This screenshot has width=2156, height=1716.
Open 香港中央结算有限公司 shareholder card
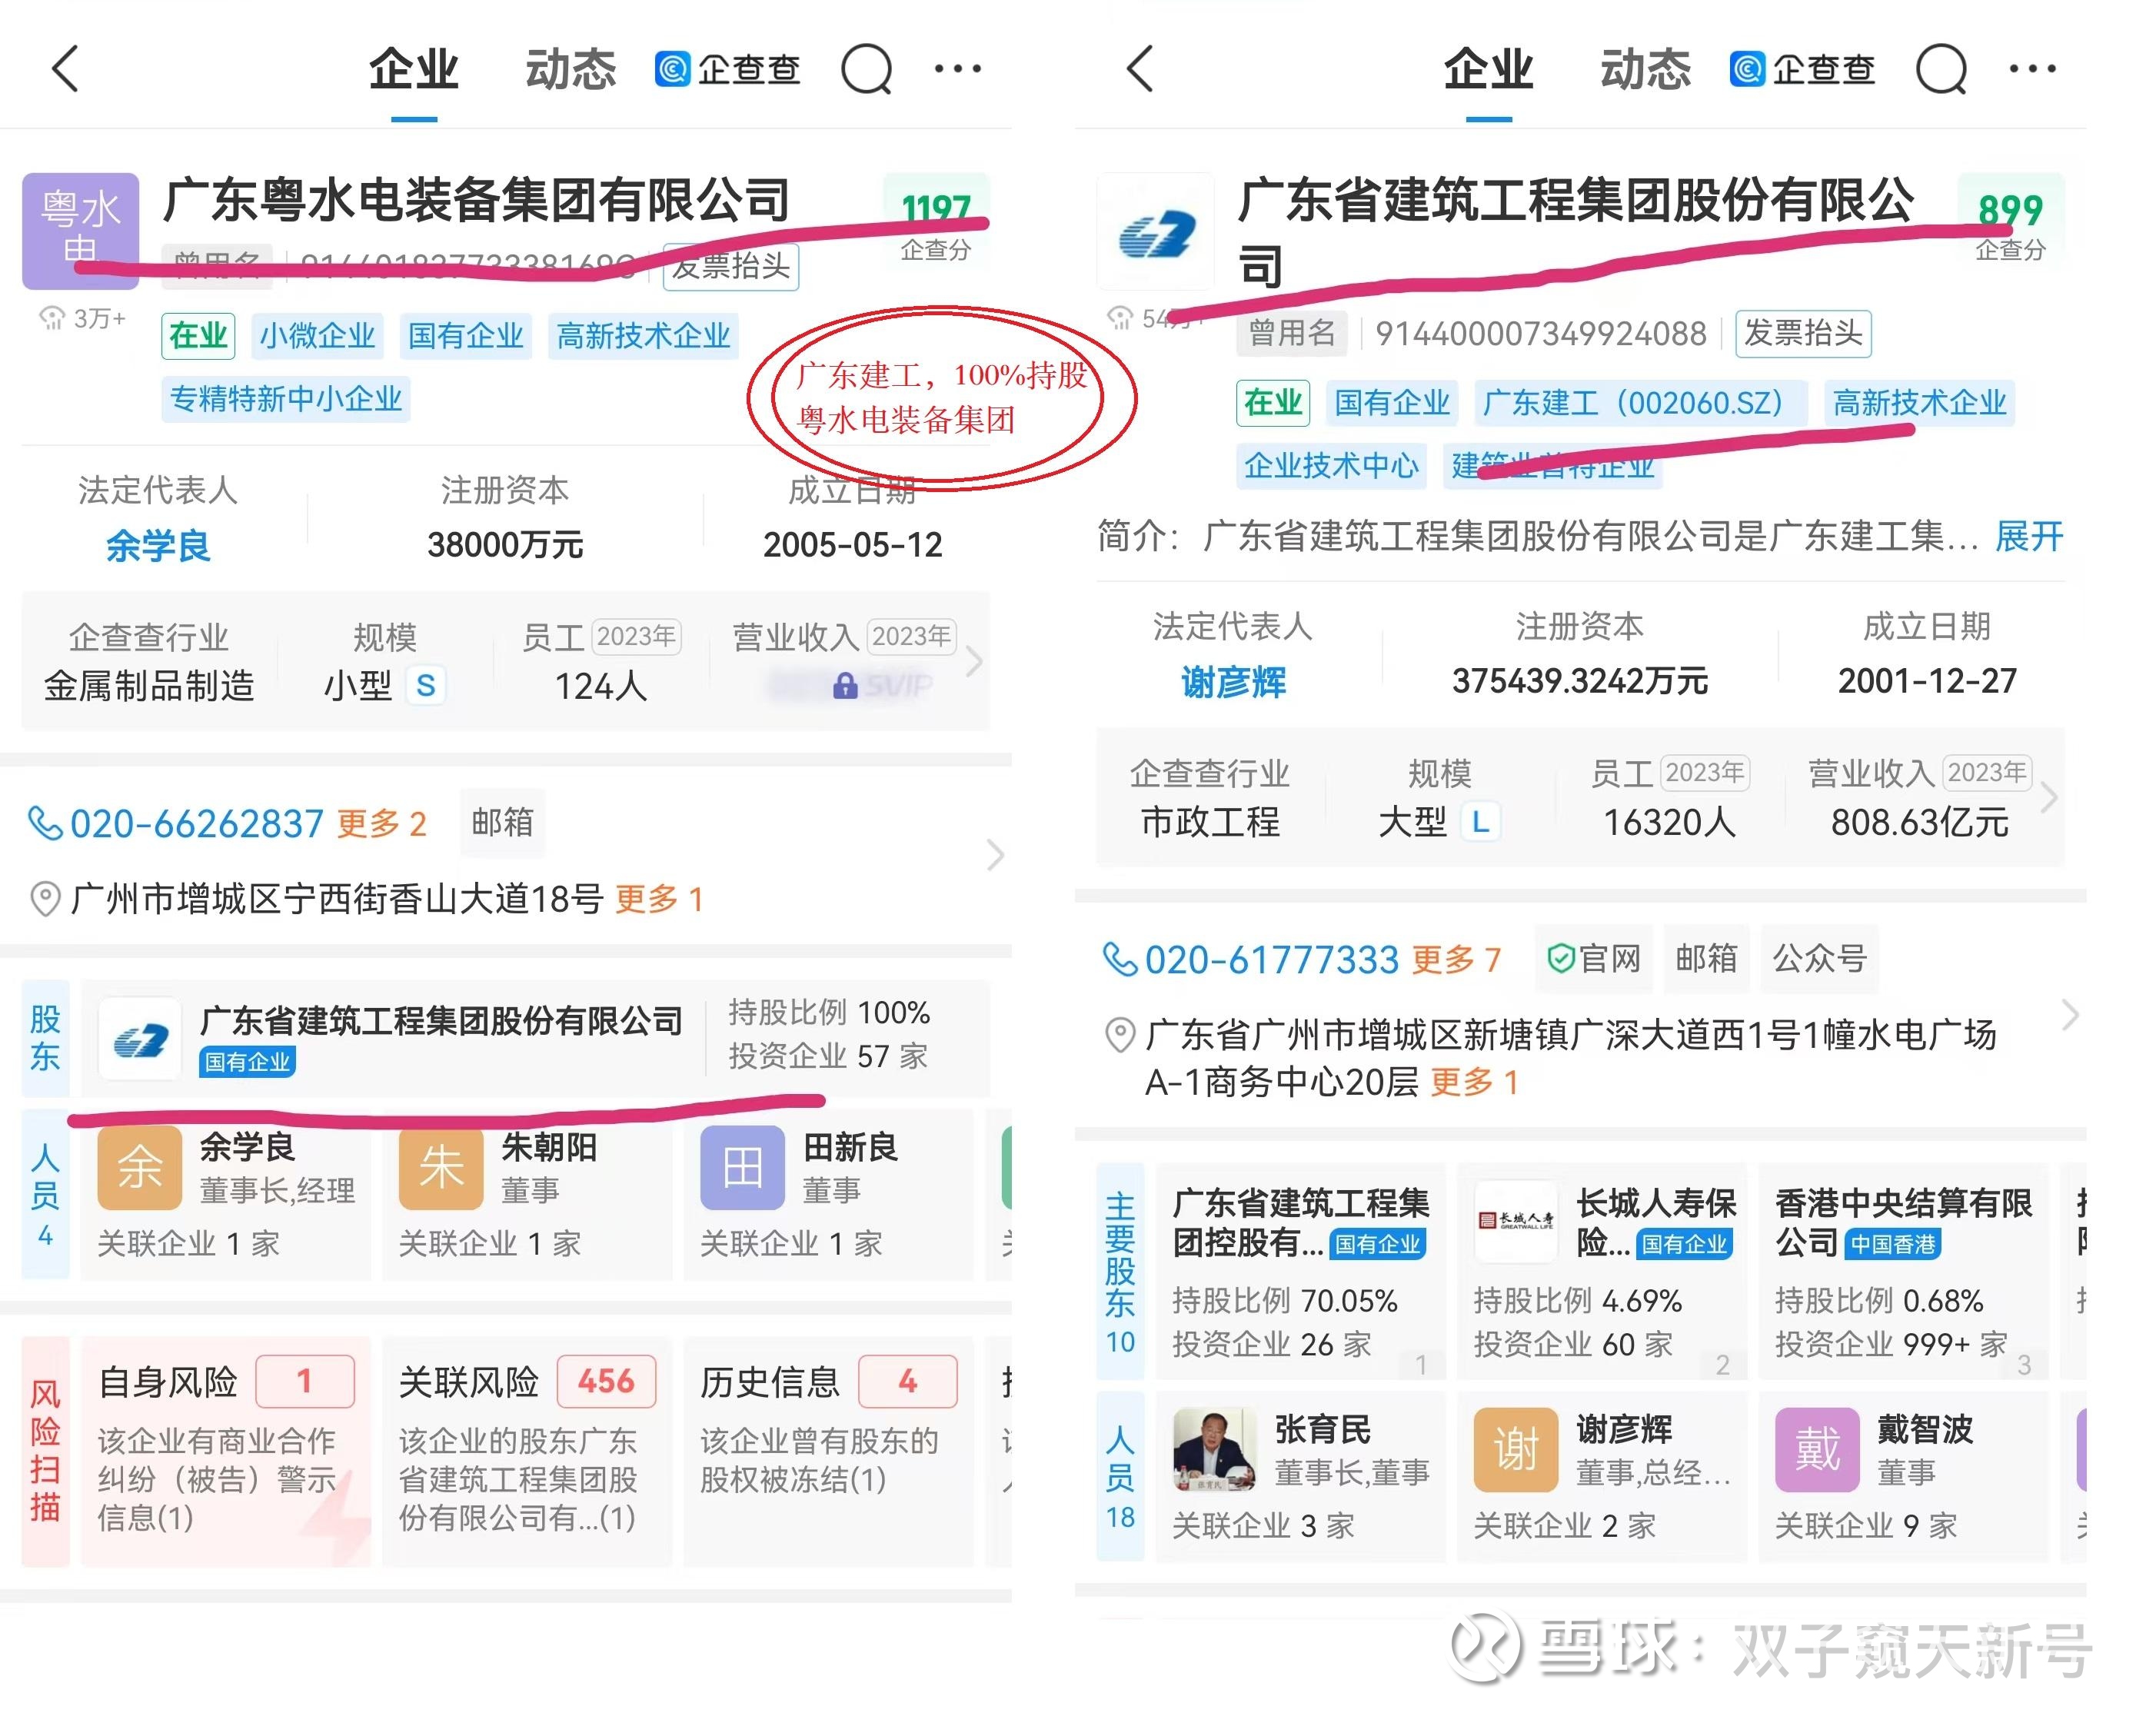[1903, 1272]
